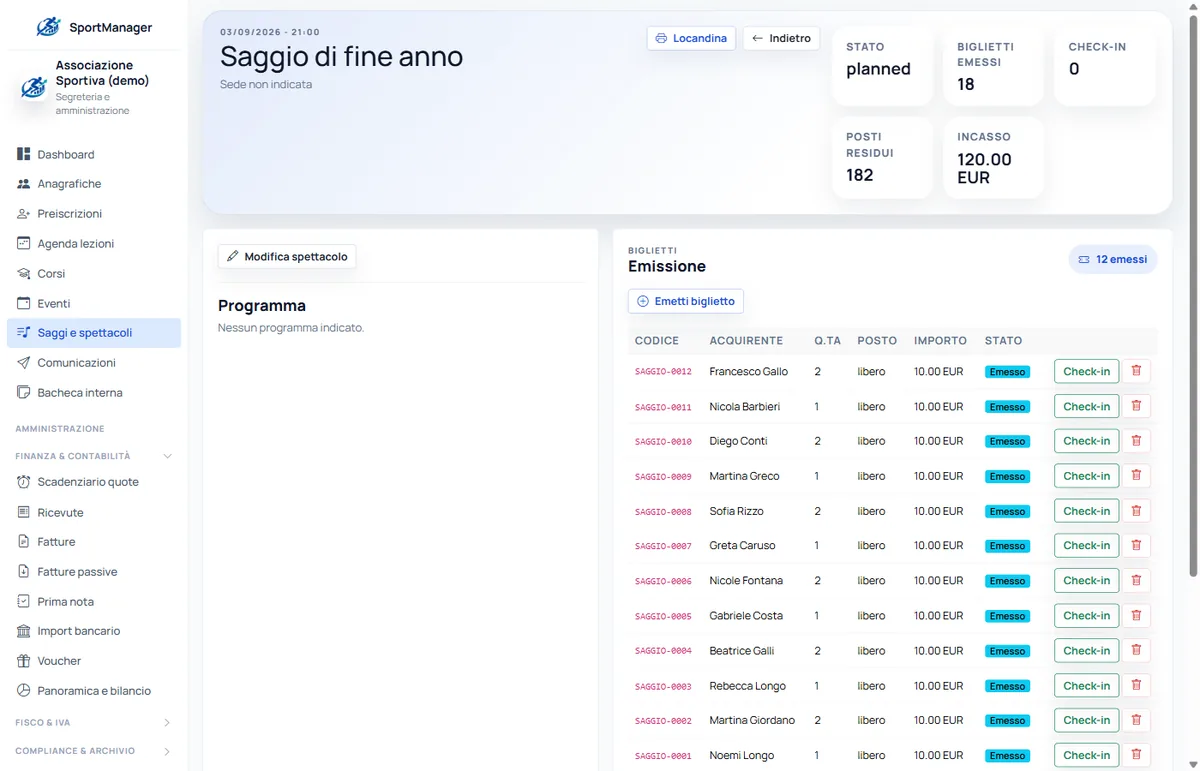Go to Scadenziario quote
Viewport: 1200px width, 771px height.
pyautogui.click(x=94, y=482)
